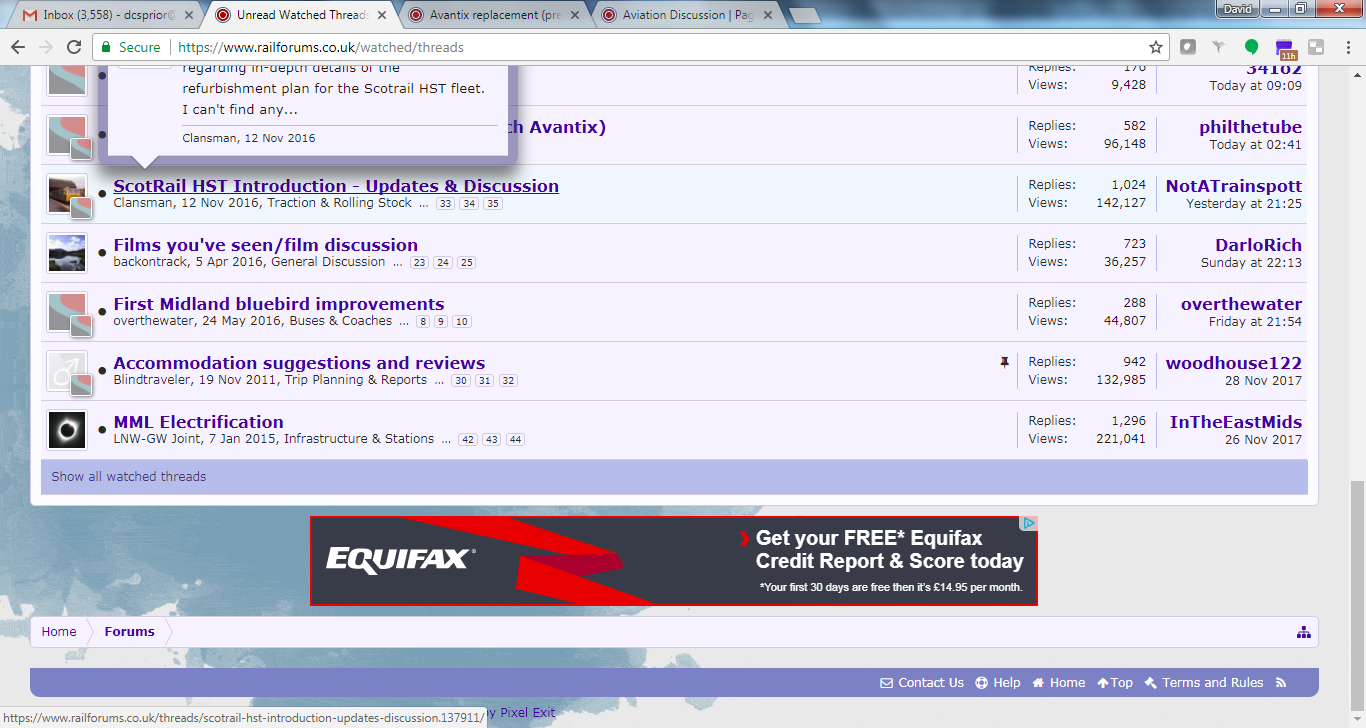Click the Forums breadcrumb
The image size is (1366, 728).
click(x=130, y=632)
